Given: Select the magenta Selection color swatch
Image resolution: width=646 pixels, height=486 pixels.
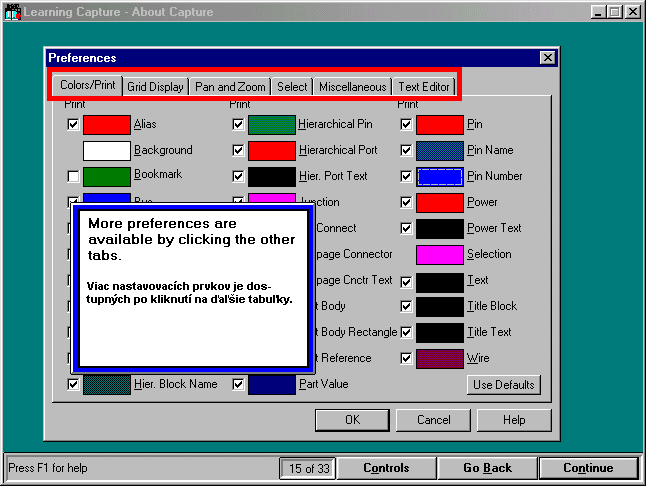Looking at the screenshot, I should point(440,255).
